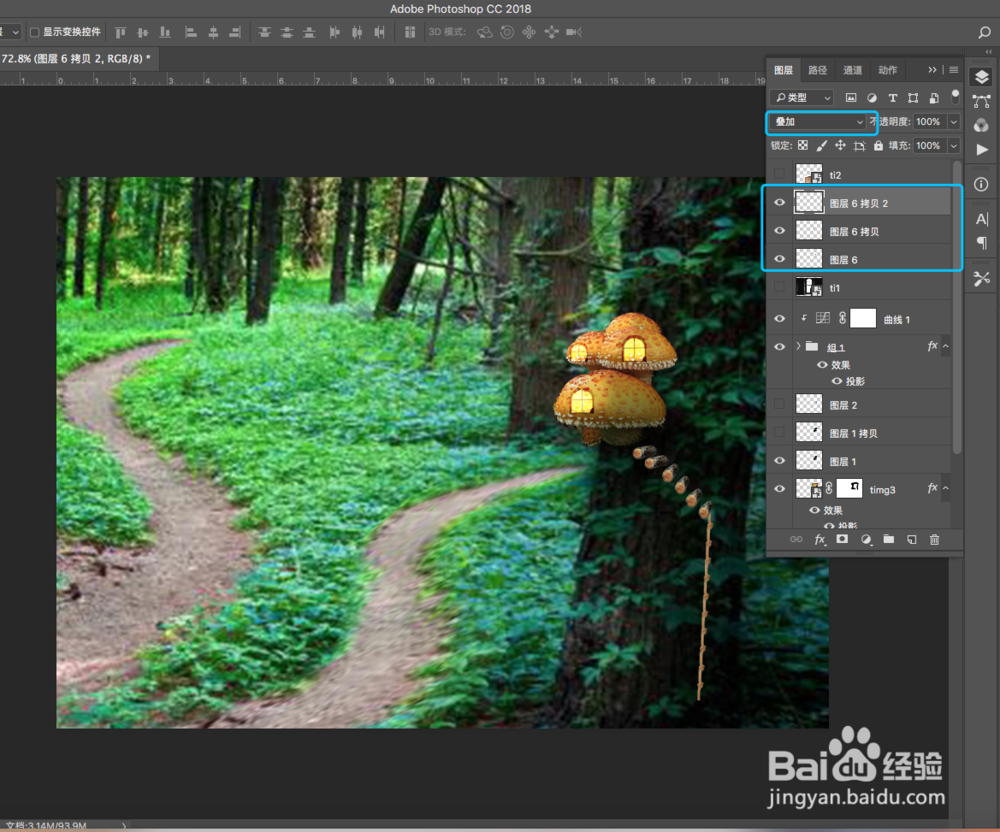
Task: Click the create new group folder icon
Action: [x=888, y=539]
